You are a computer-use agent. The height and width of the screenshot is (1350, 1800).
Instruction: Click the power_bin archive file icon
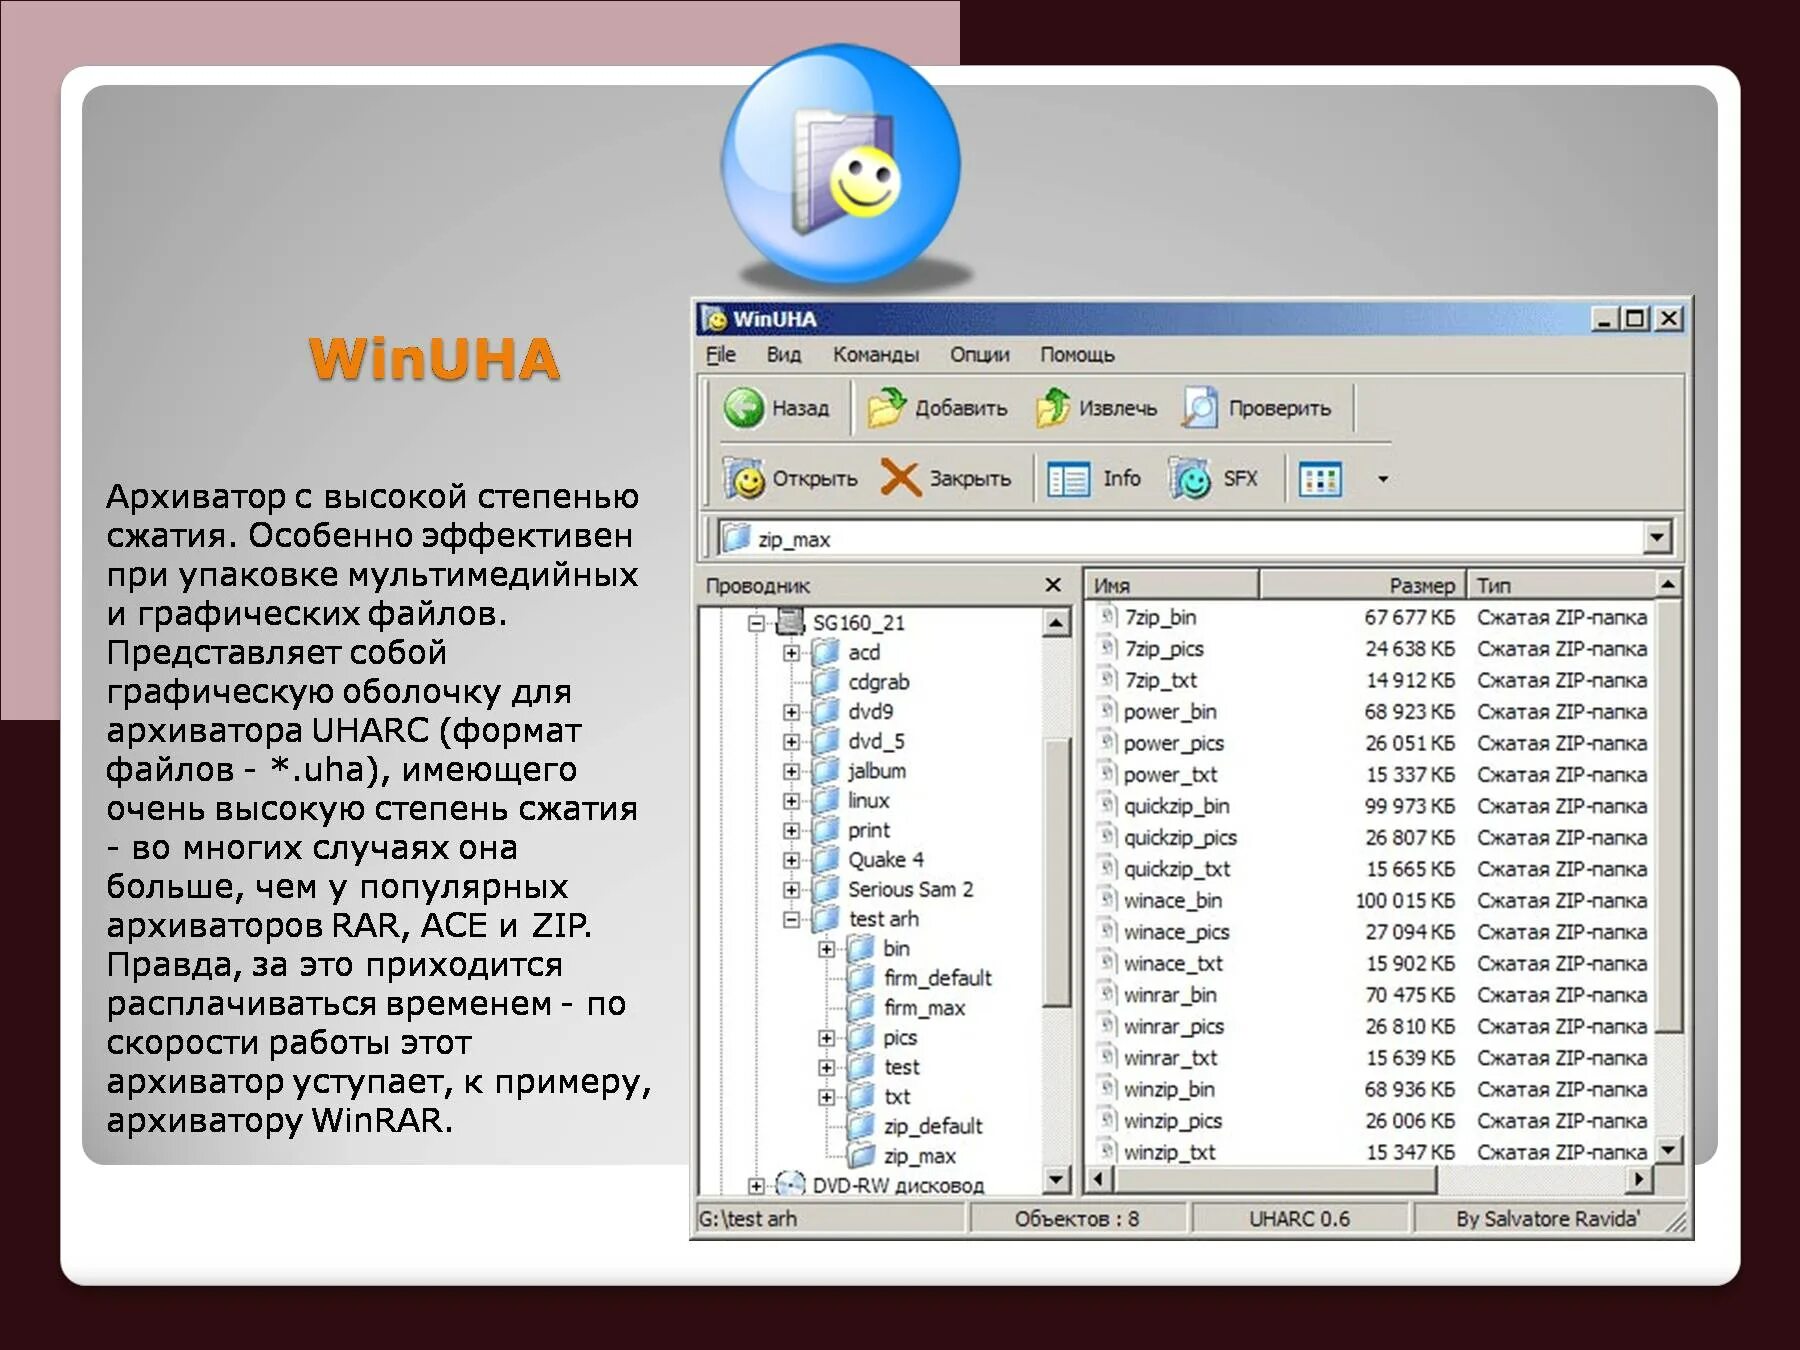pos(1107,711)
